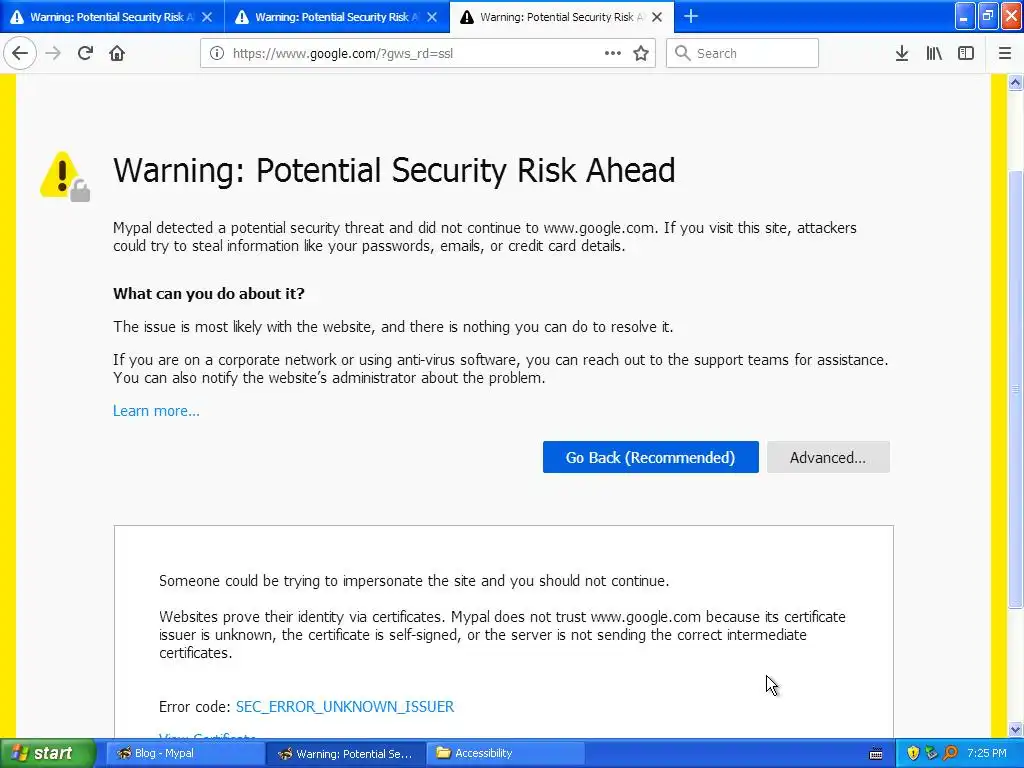Click the SEC_ERROR_UNKNOWN_ISSUER error code link
Screen dimensions: 1024x768
pyautogui.click(x=345, y=707)
